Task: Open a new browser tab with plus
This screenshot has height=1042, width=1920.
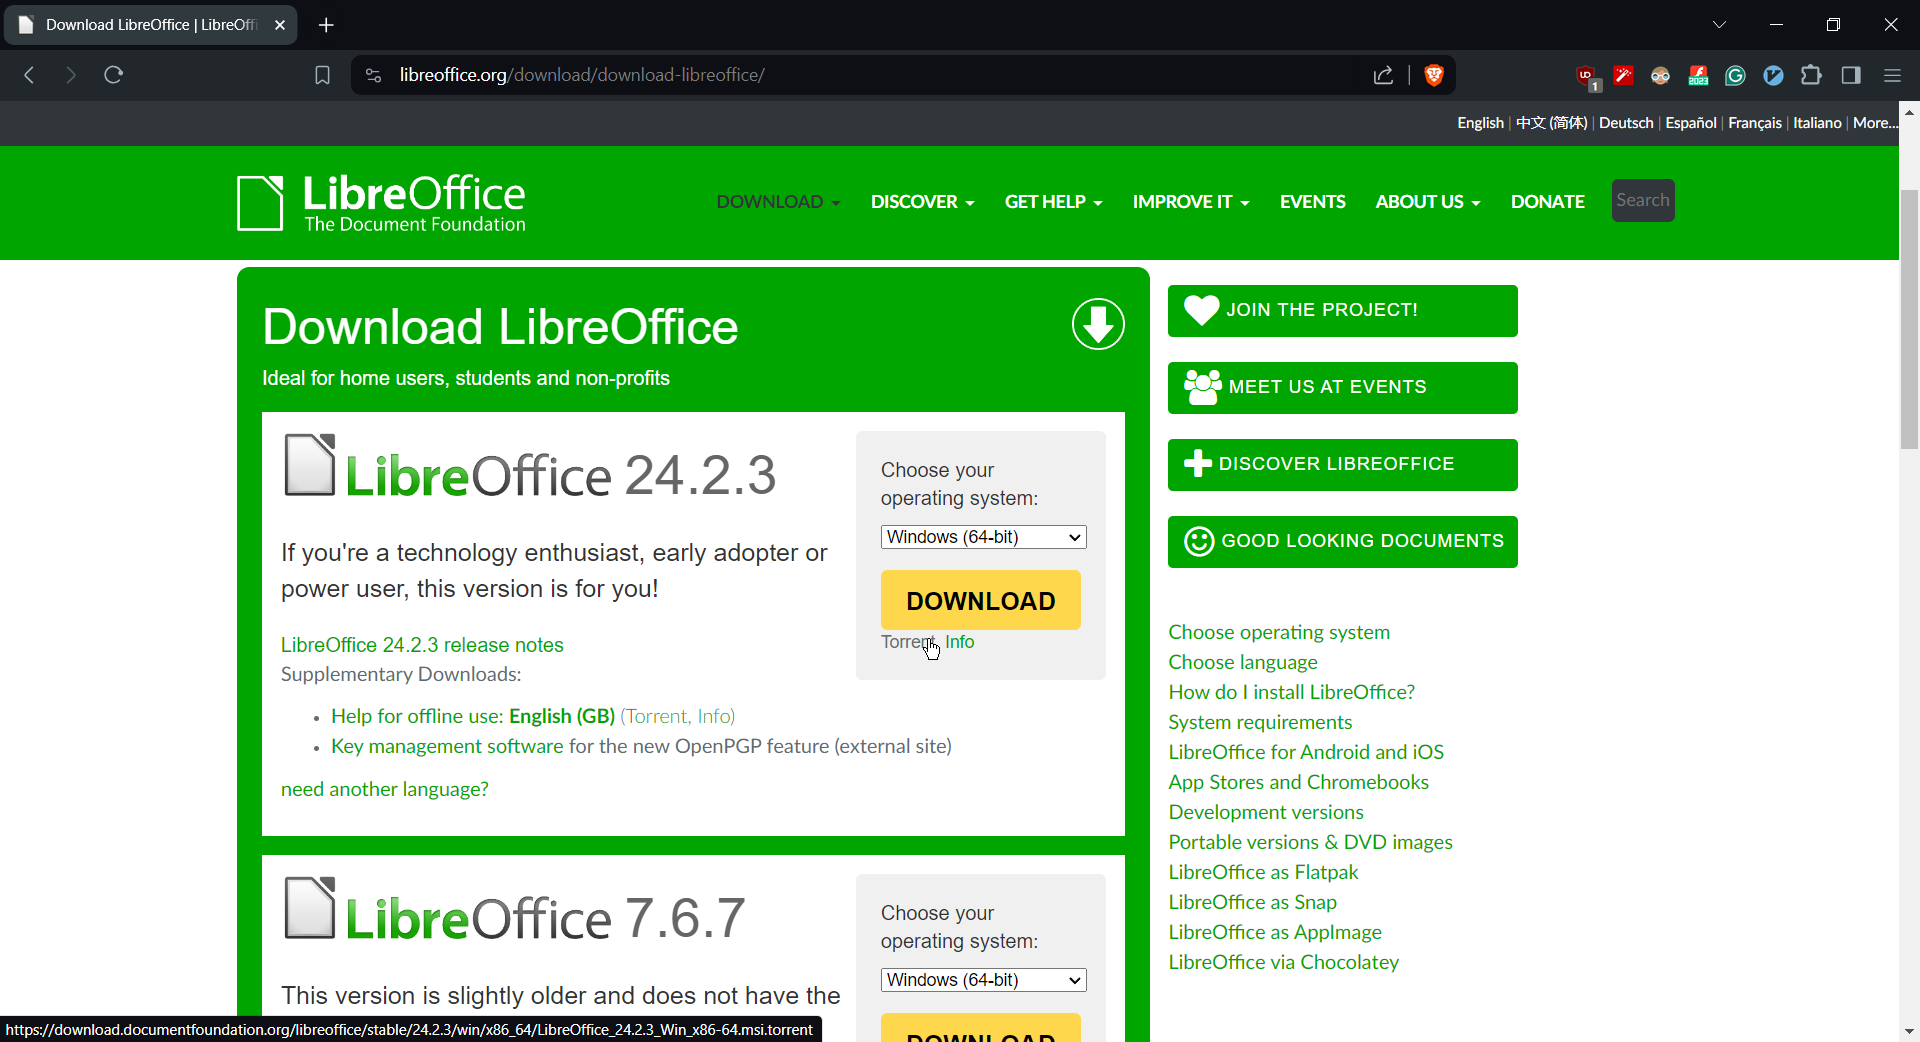Action: [326, 25]
